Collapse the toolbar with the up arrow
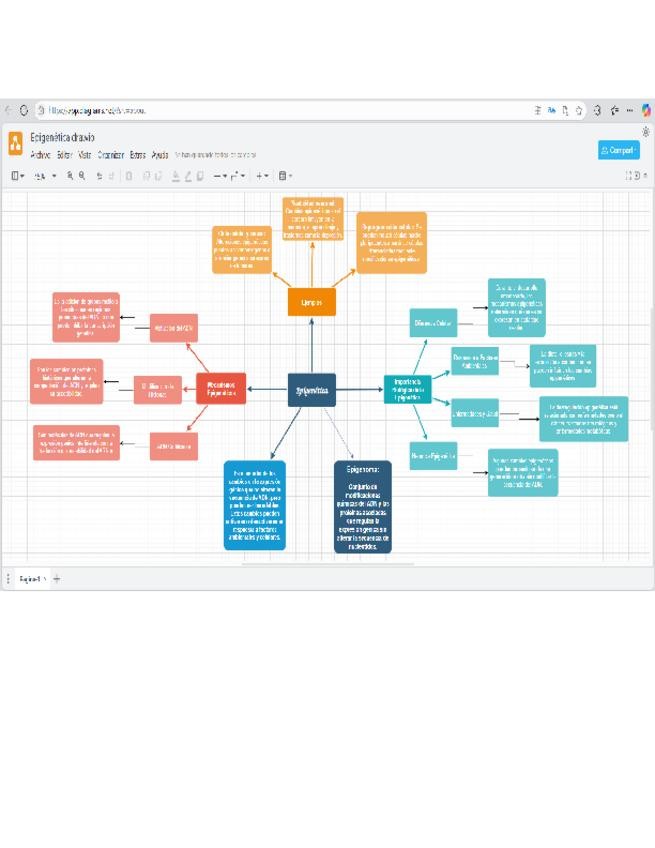Viewport: 655px width, 848px height. click(645, 176)
